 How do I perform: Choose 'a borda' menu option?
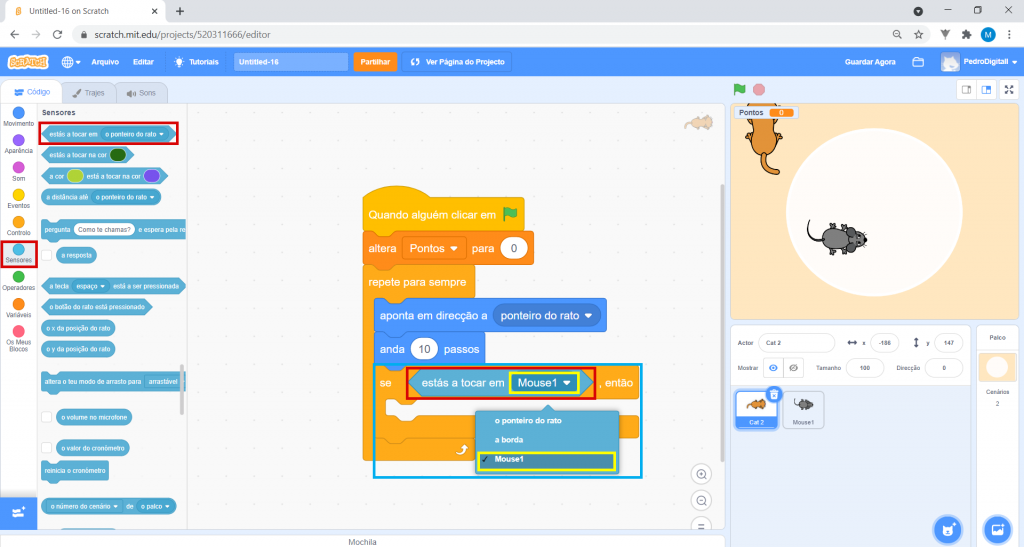pos(547,440)
